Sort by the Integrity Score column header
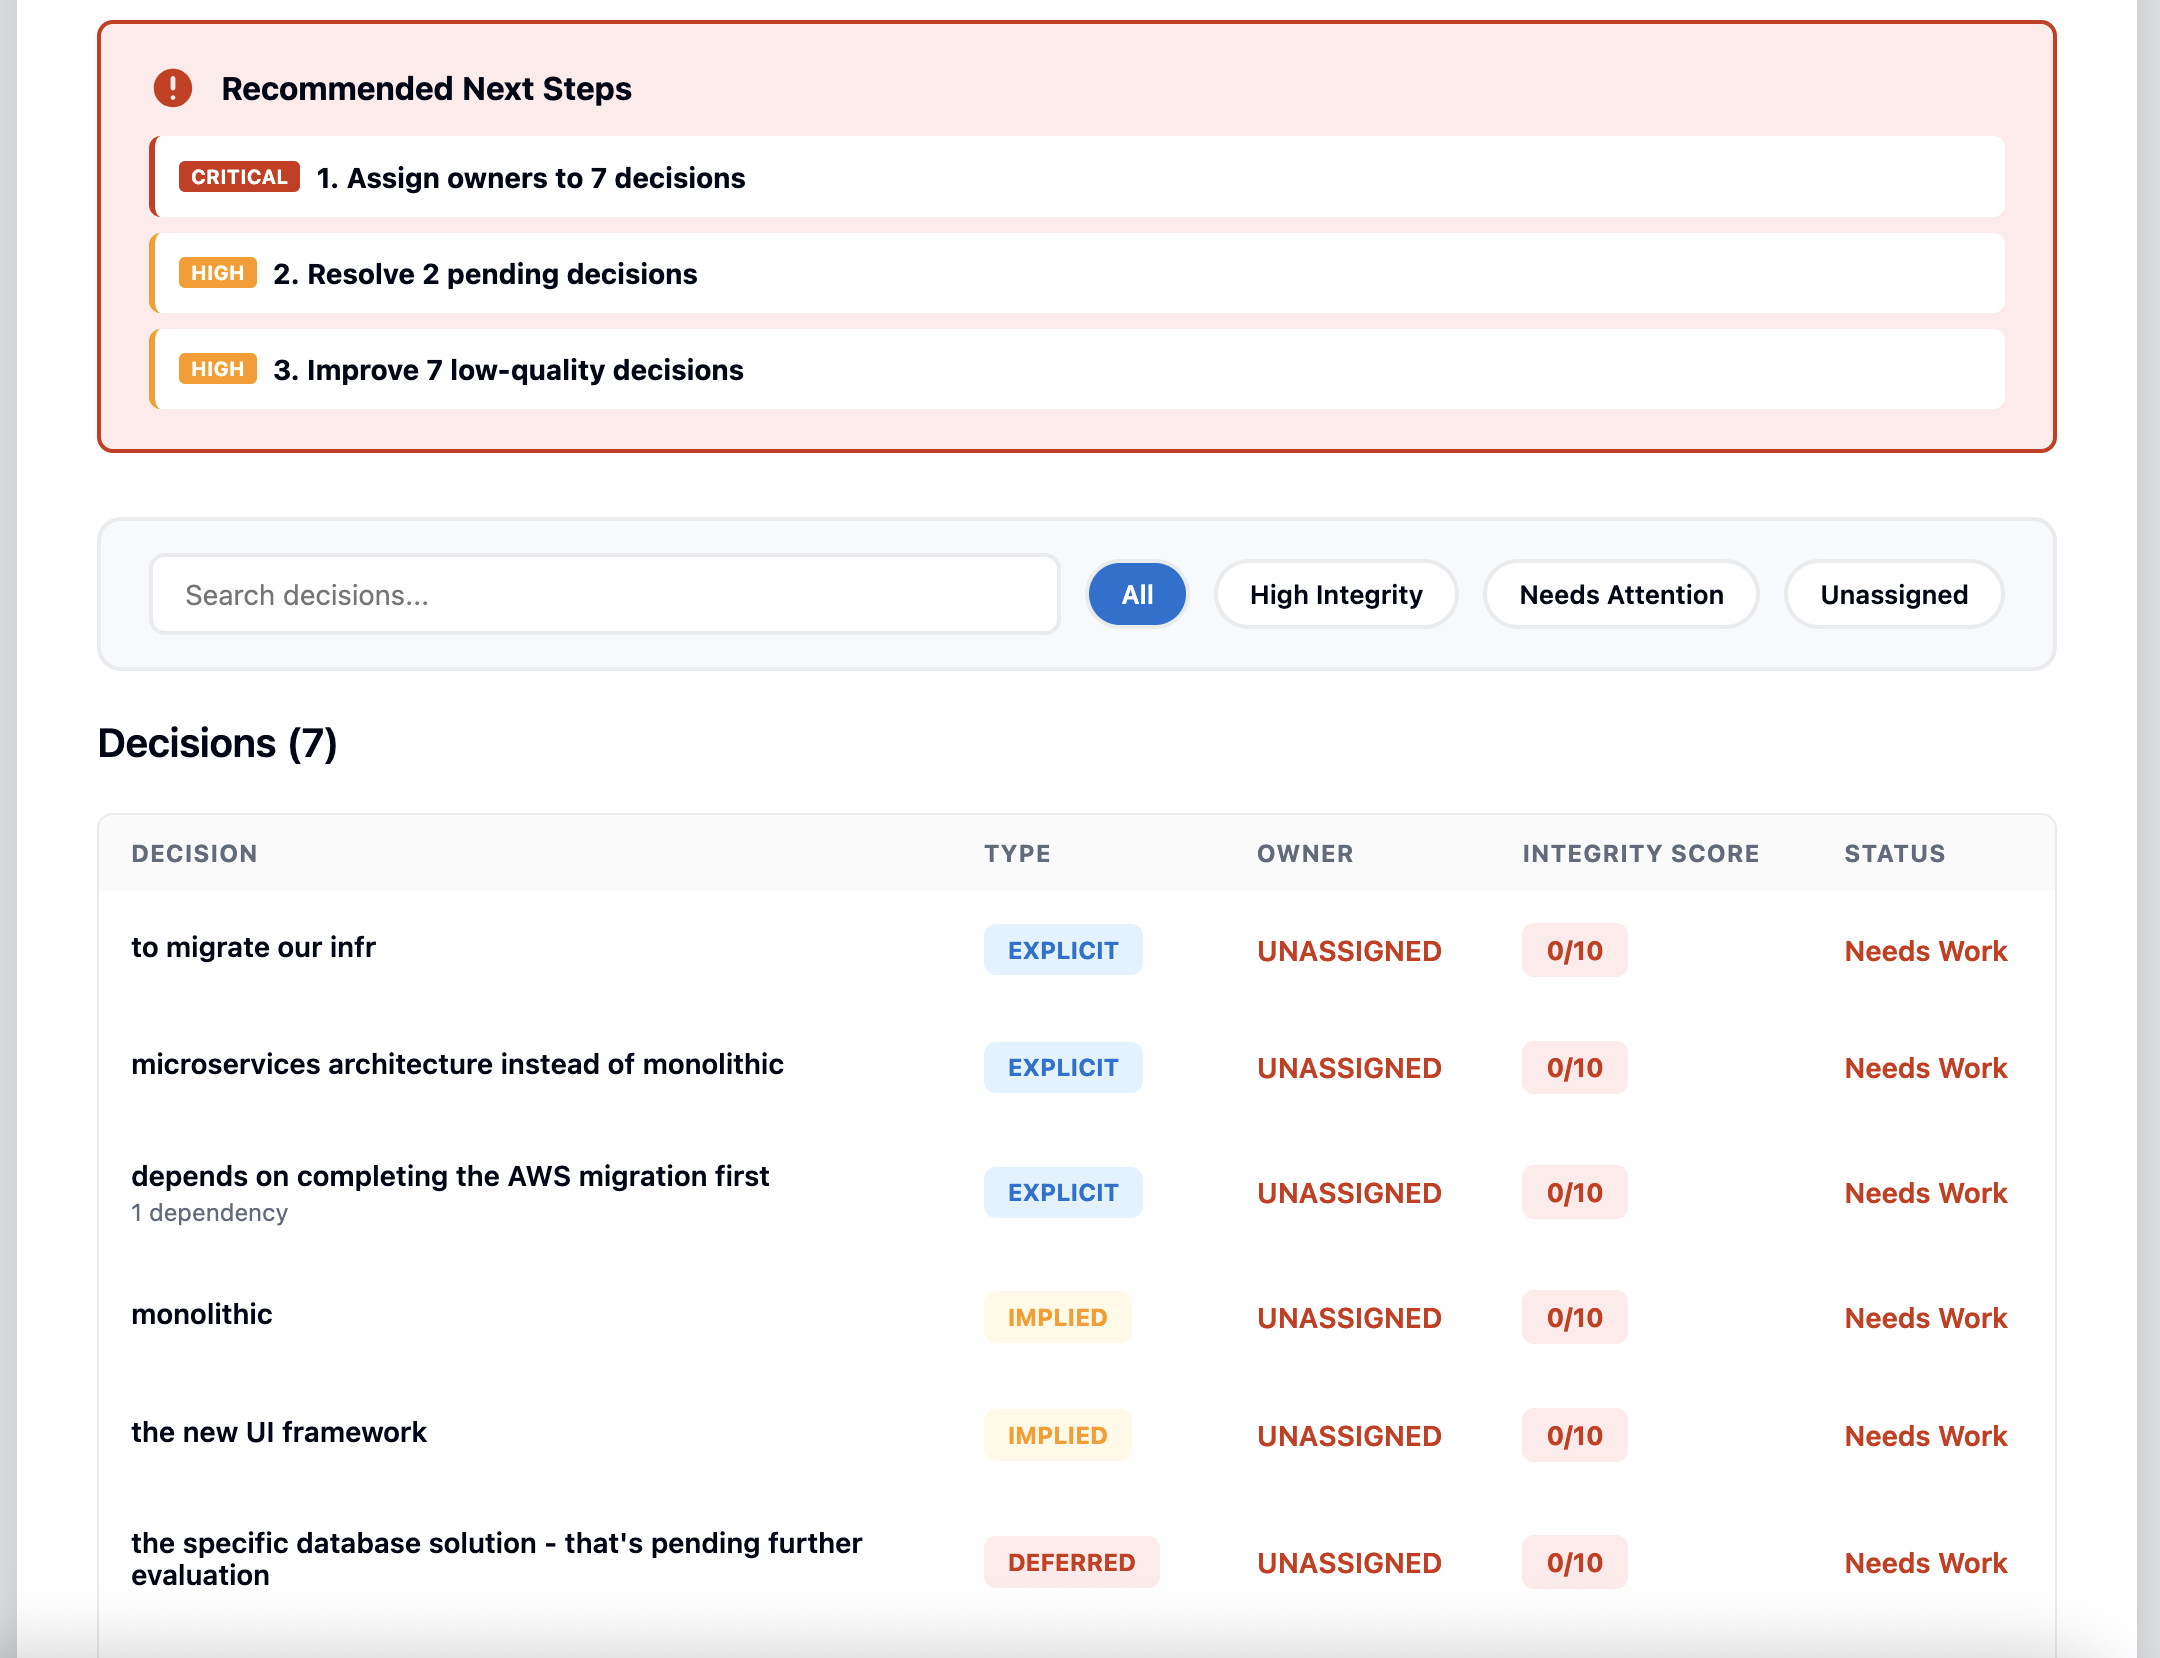2160x1658 pixels. 1640,854
